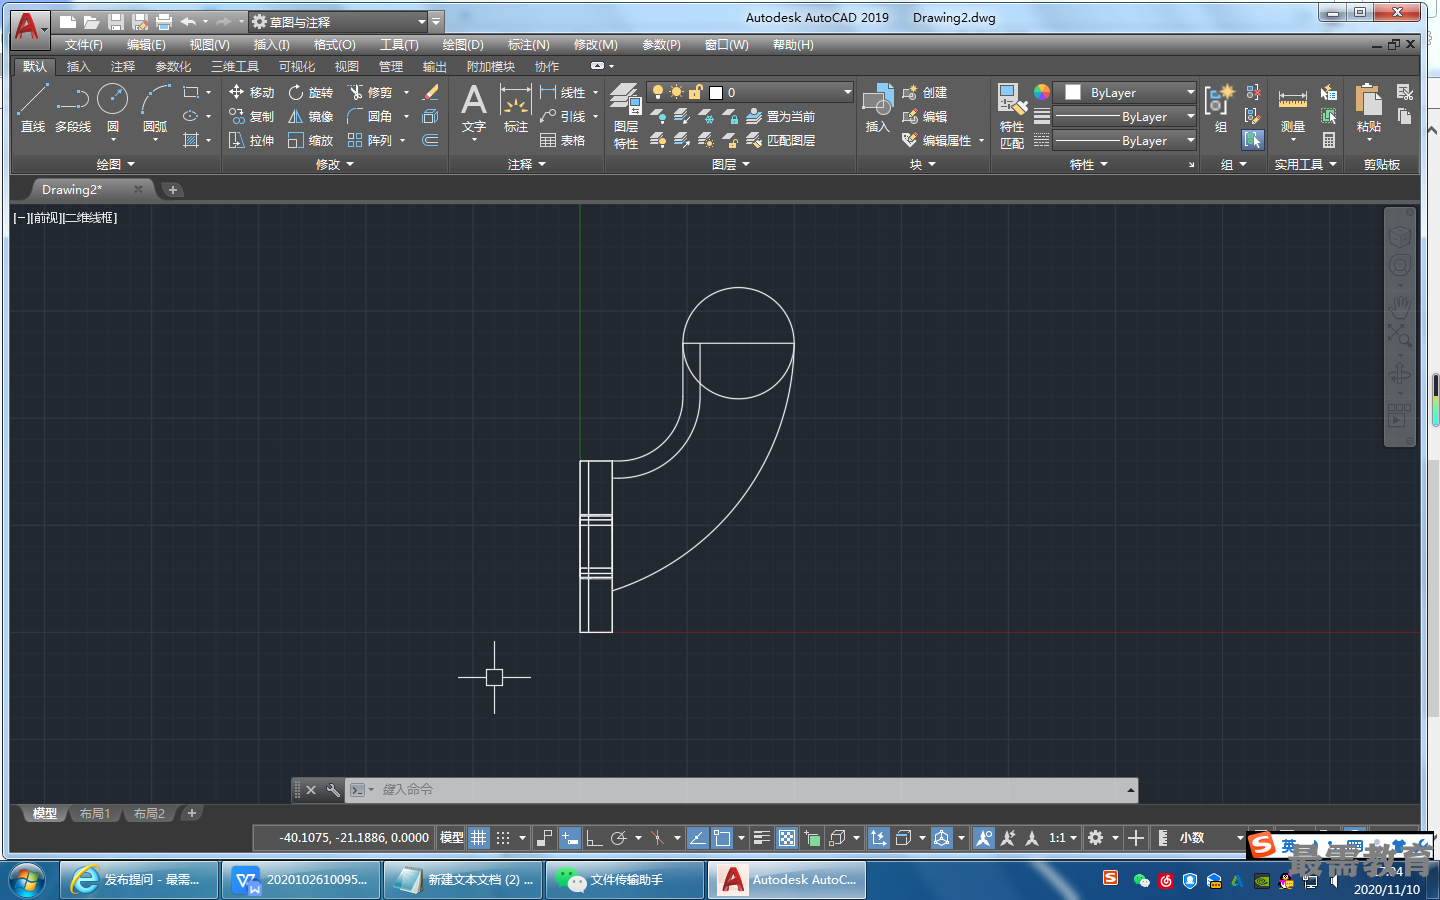
Task: Click the Fillet (圆角) tool
Action: [x=370, y=116]
